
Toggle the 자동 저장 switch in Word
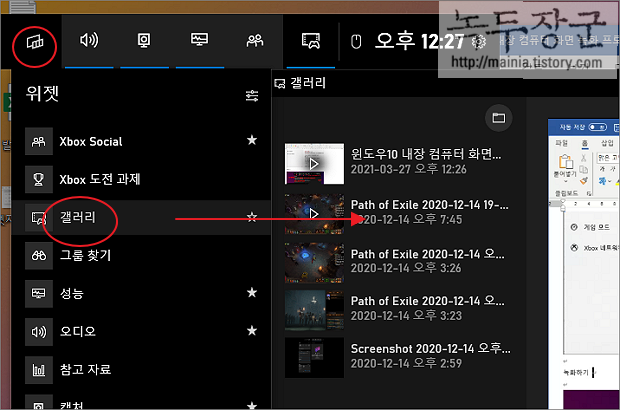tap(597, 127)
